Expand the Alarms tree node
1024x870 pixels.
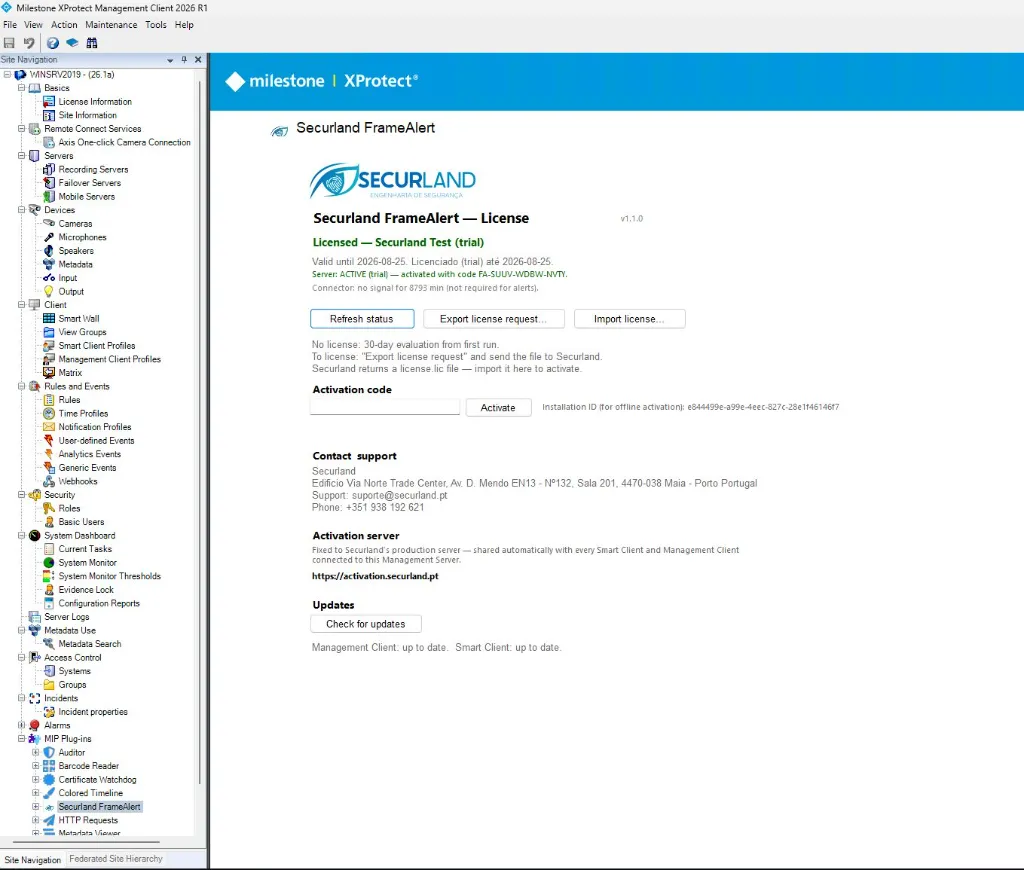click(x=22, y=725)
